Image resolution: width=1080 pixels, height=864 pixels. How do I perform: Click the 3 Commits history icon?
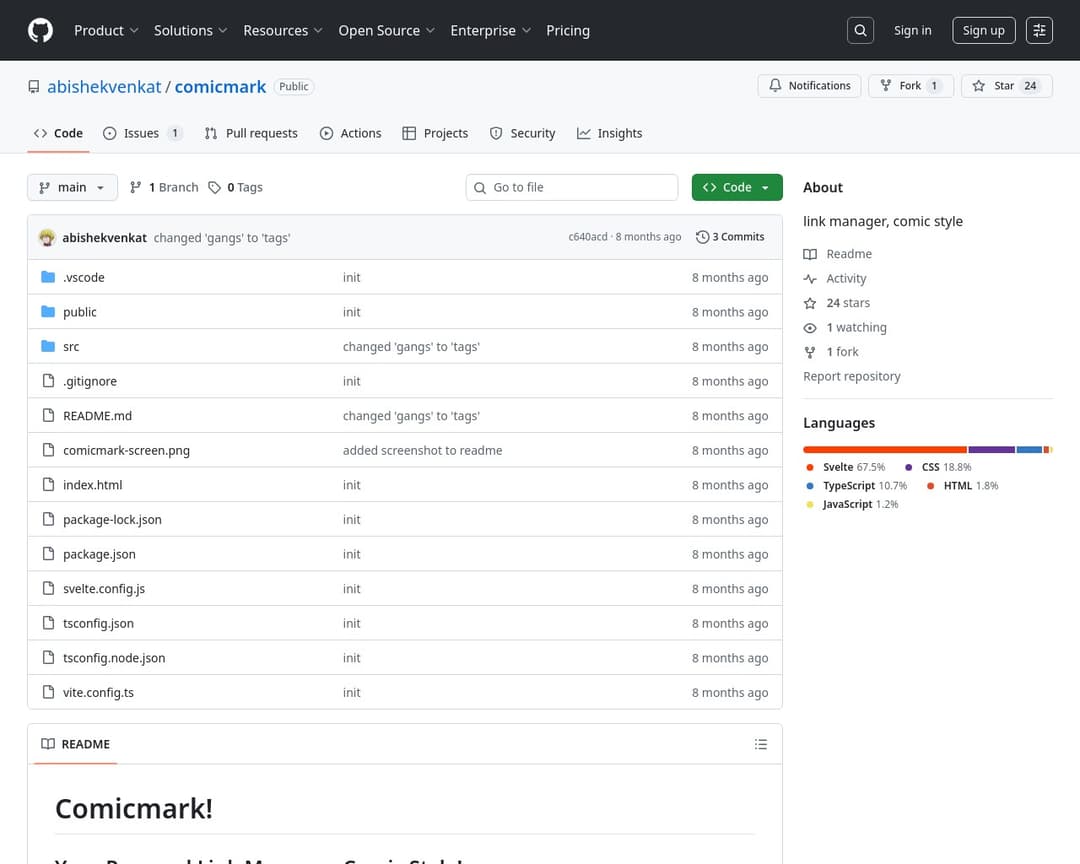coord(702,237)
